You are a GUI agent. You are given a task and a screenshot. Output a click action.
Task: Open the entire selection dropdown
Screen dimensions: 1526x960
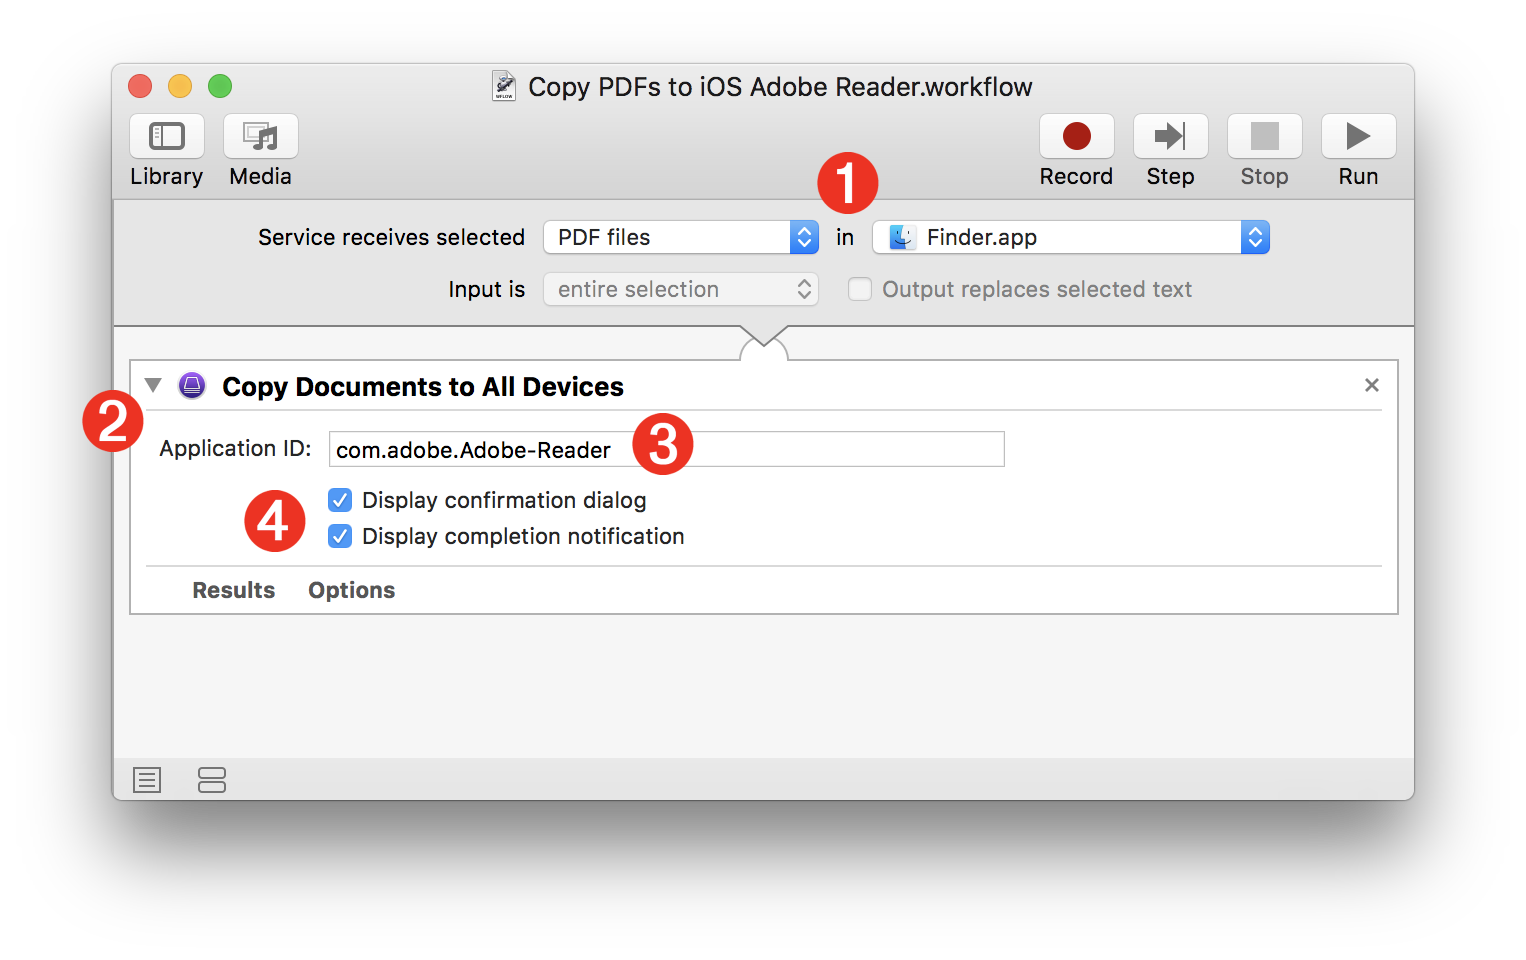681,289
